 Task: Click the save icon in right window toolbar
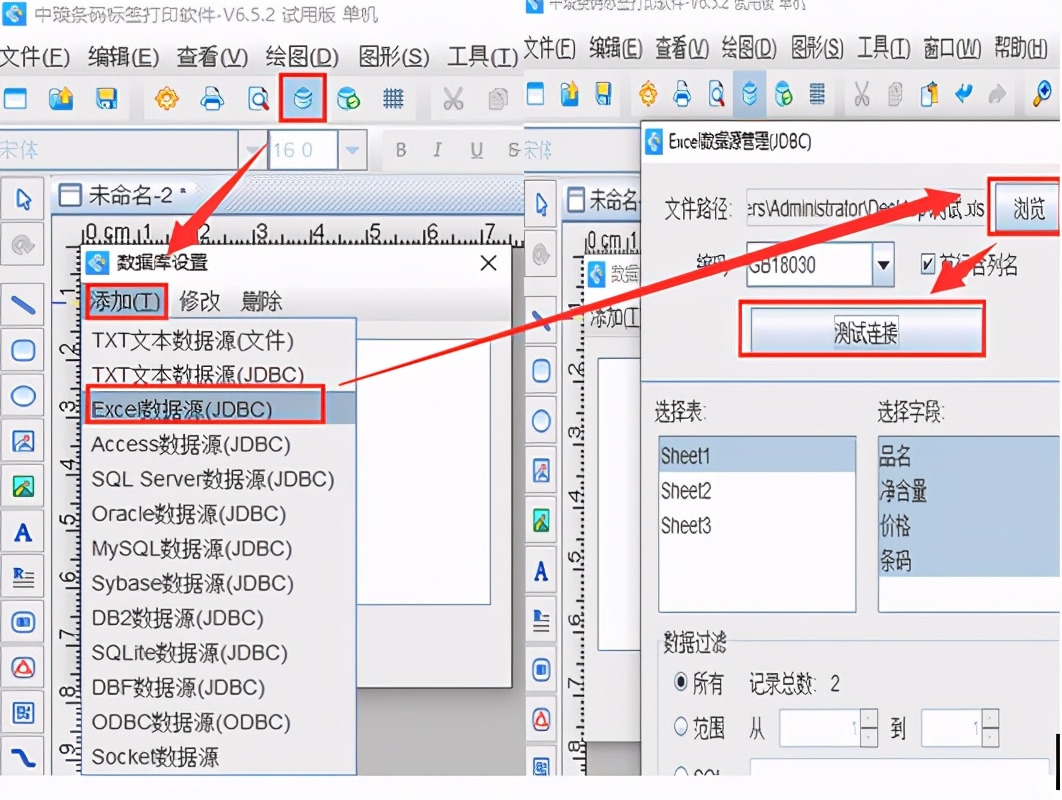click(603, 94)
